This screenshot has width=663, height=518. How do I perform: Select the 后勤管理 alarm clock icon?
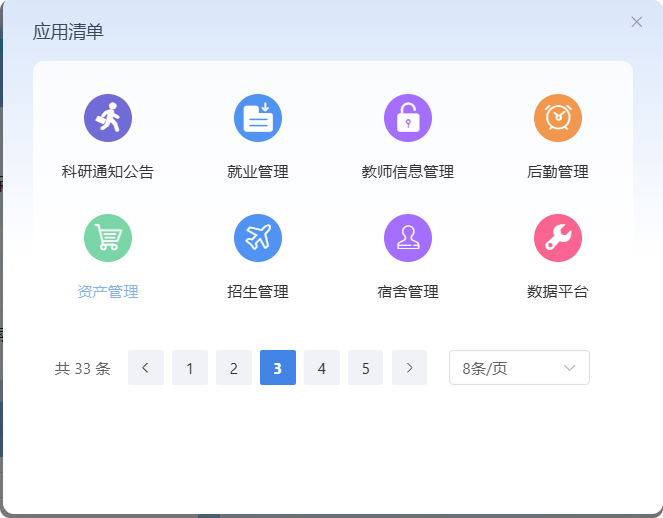tap(558, 118)
